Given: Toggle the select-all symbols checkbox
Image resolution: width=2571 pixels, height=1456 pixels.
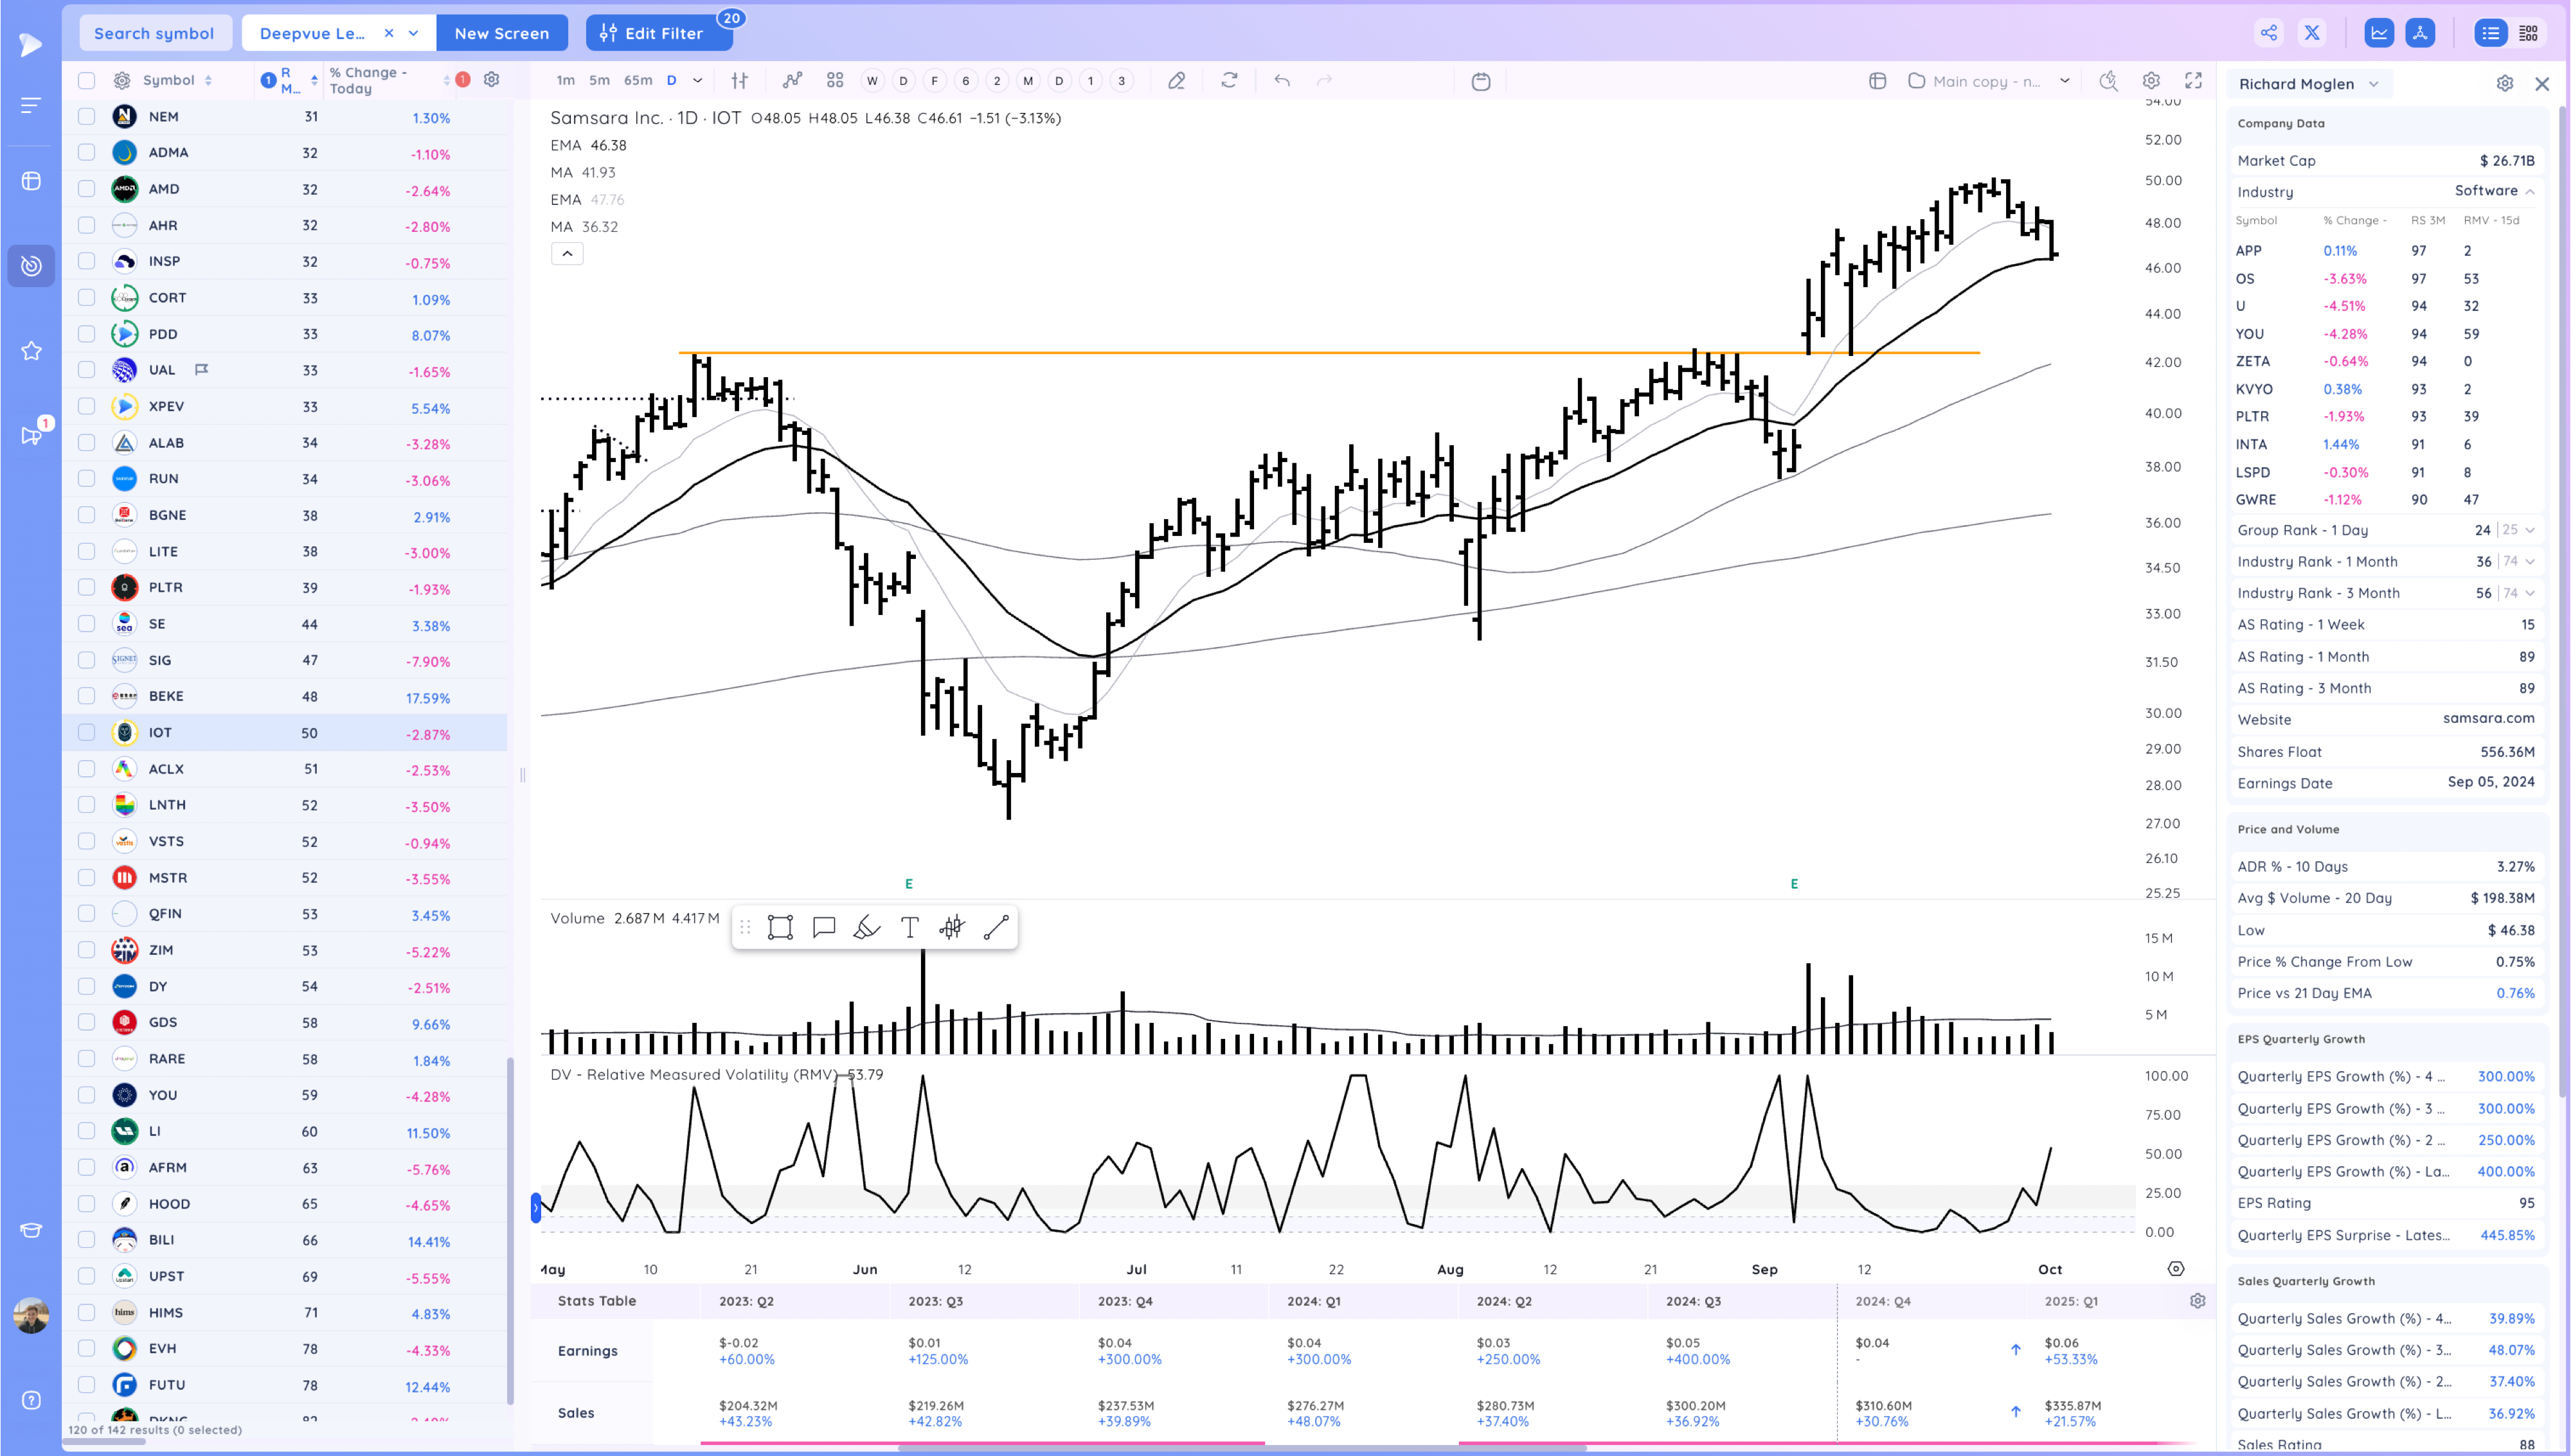Looking at the screenshot, I should [87, 80].
